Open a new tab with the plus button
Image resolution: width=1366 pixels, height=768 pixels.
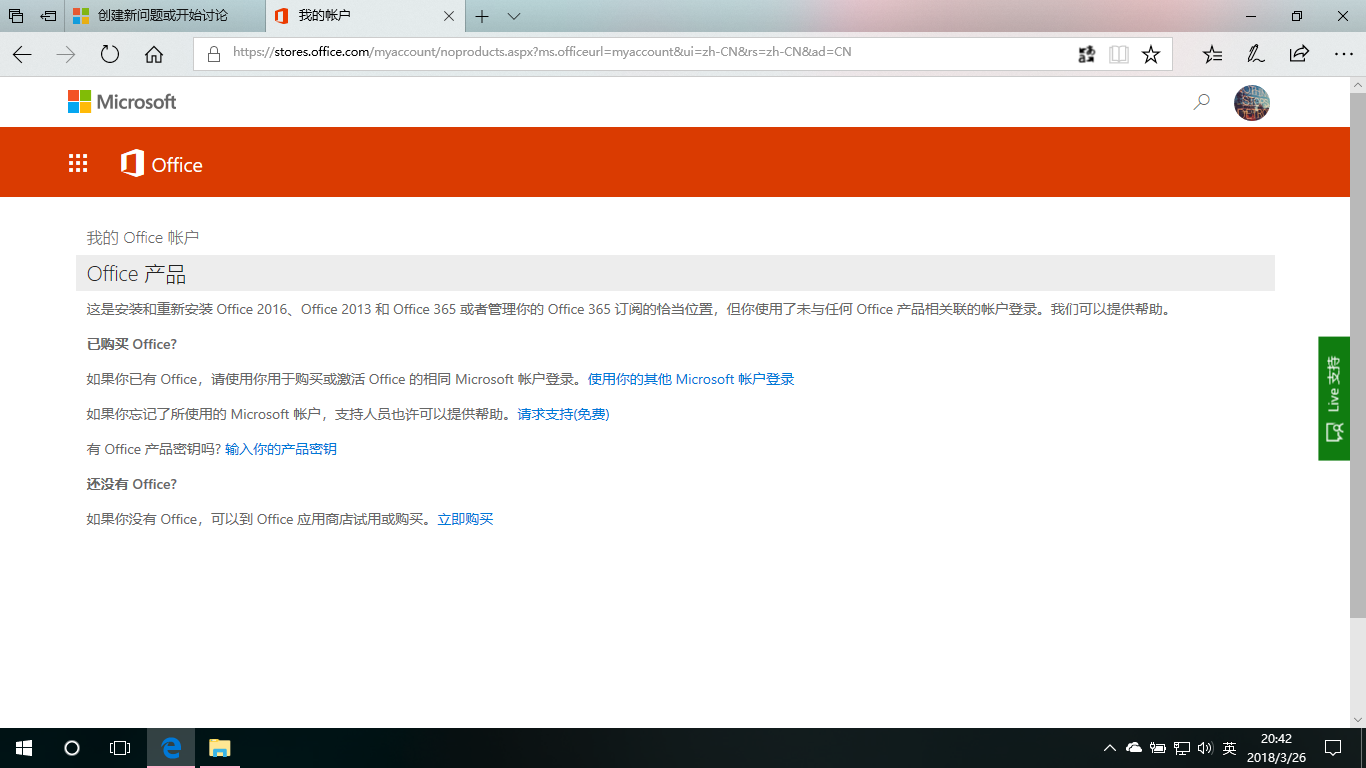482,16
